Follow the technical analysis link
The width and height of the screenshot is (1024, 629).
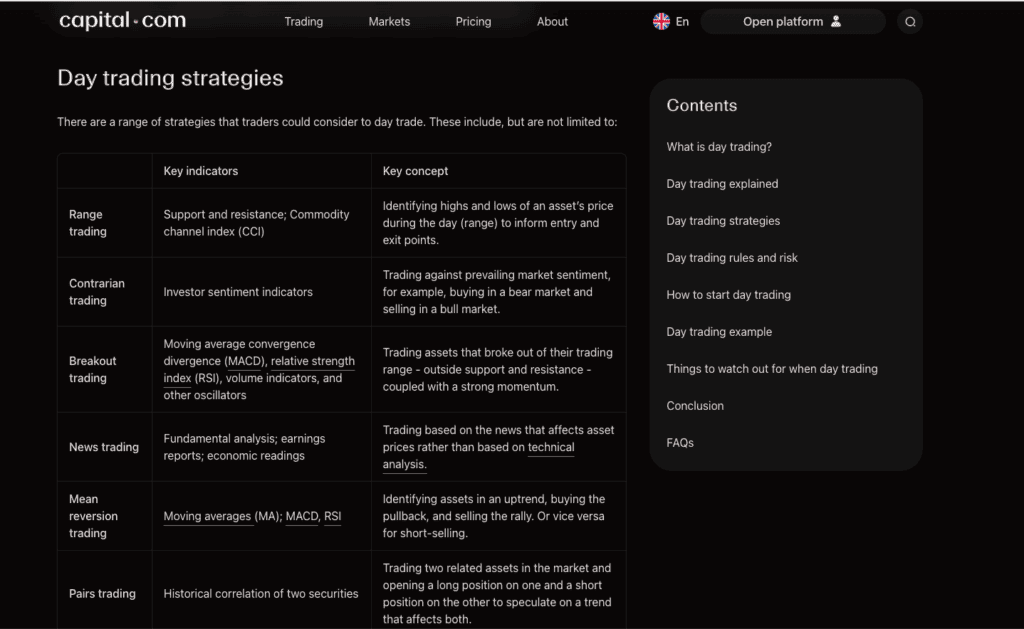click(x=478, y=456)
